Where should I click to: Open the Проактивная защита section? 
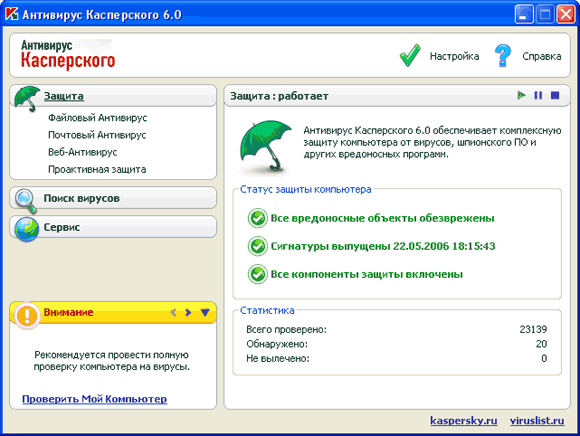pyautogui.click(x=97, y=169)
